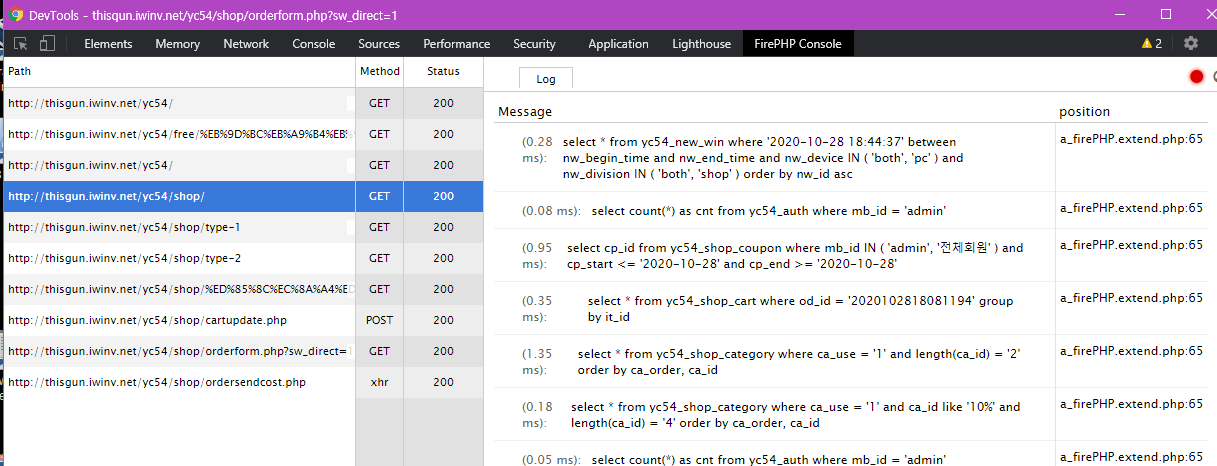The width and height of the screenshot is (1217, 466).
Task: Click the Status column header
Action: point(443,71)
